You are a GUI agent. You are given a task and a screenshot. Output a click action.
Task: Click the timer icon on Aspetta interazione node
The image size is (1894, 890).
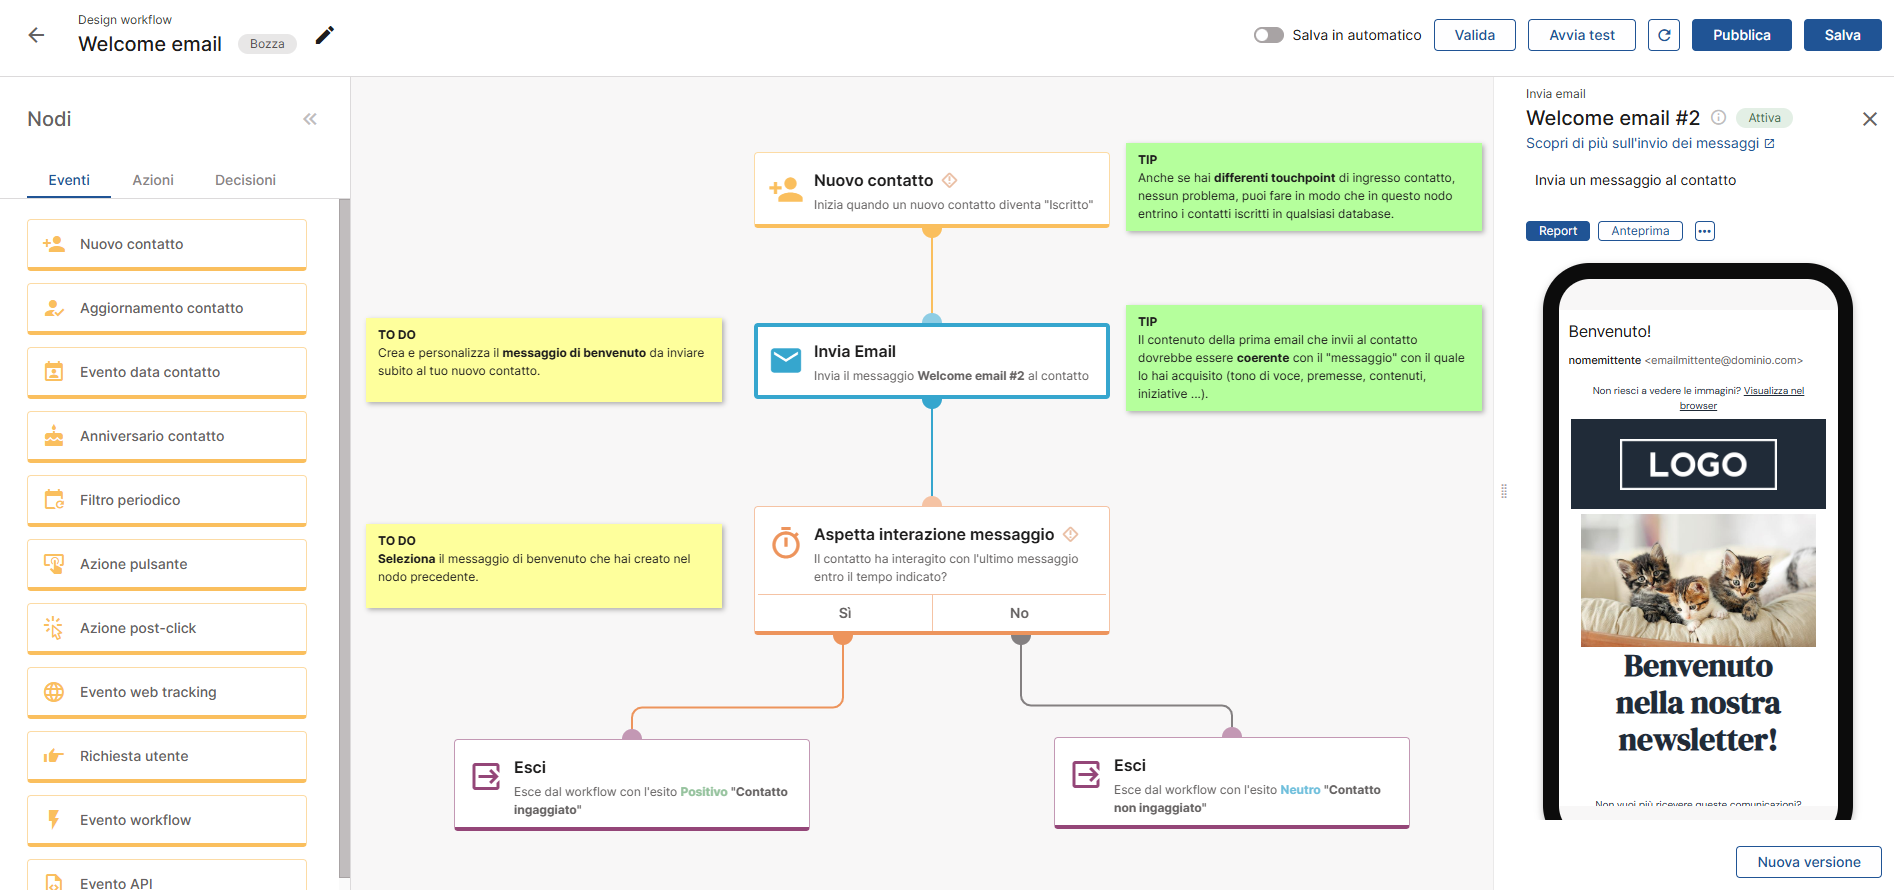point(786,543)
